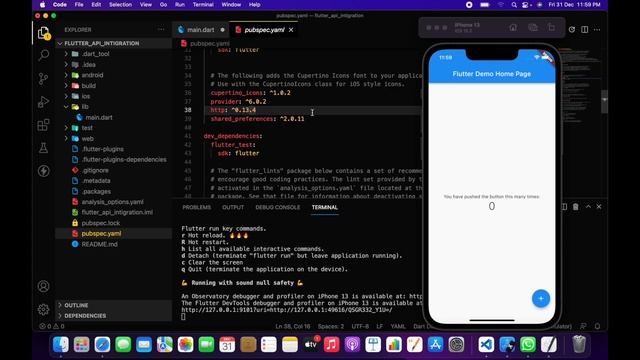
Task: Open Music app in the Dock
Action: point(331,344)
